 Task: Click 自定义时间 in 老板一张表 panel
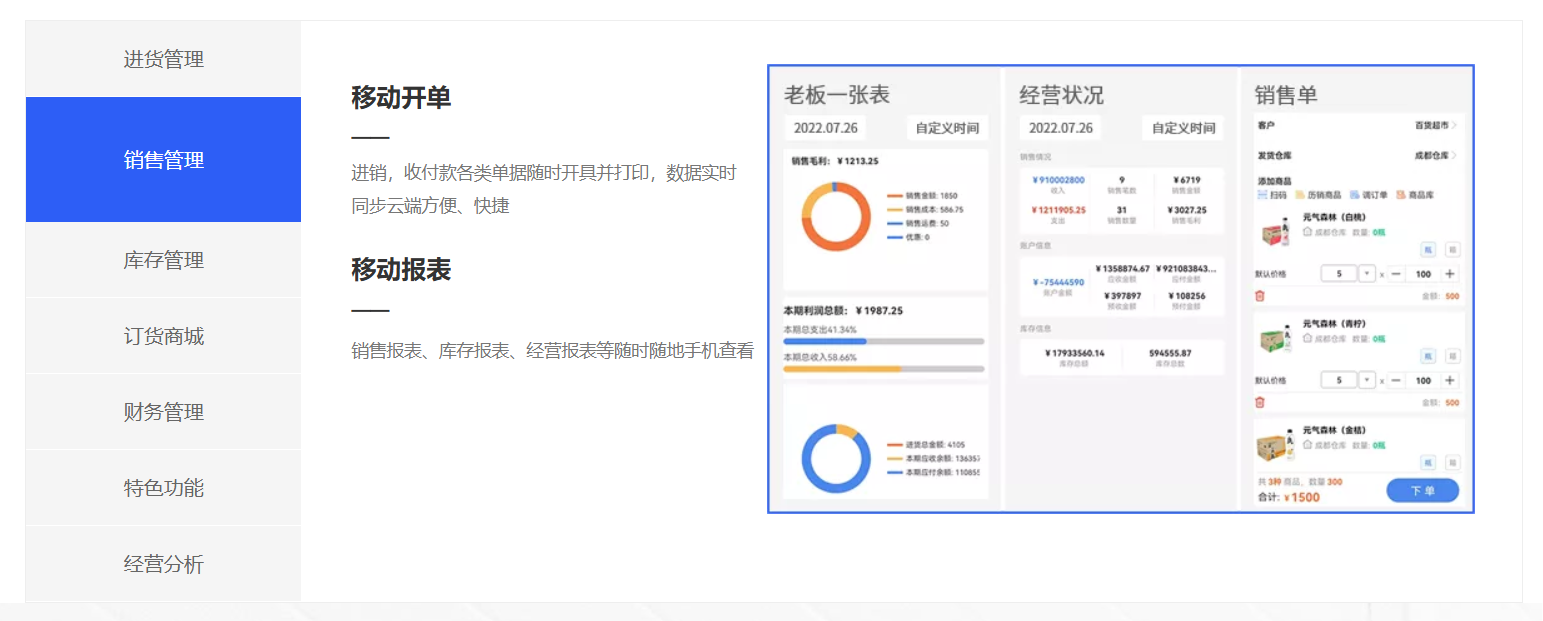pyautogui.click(x=947, y=128)
